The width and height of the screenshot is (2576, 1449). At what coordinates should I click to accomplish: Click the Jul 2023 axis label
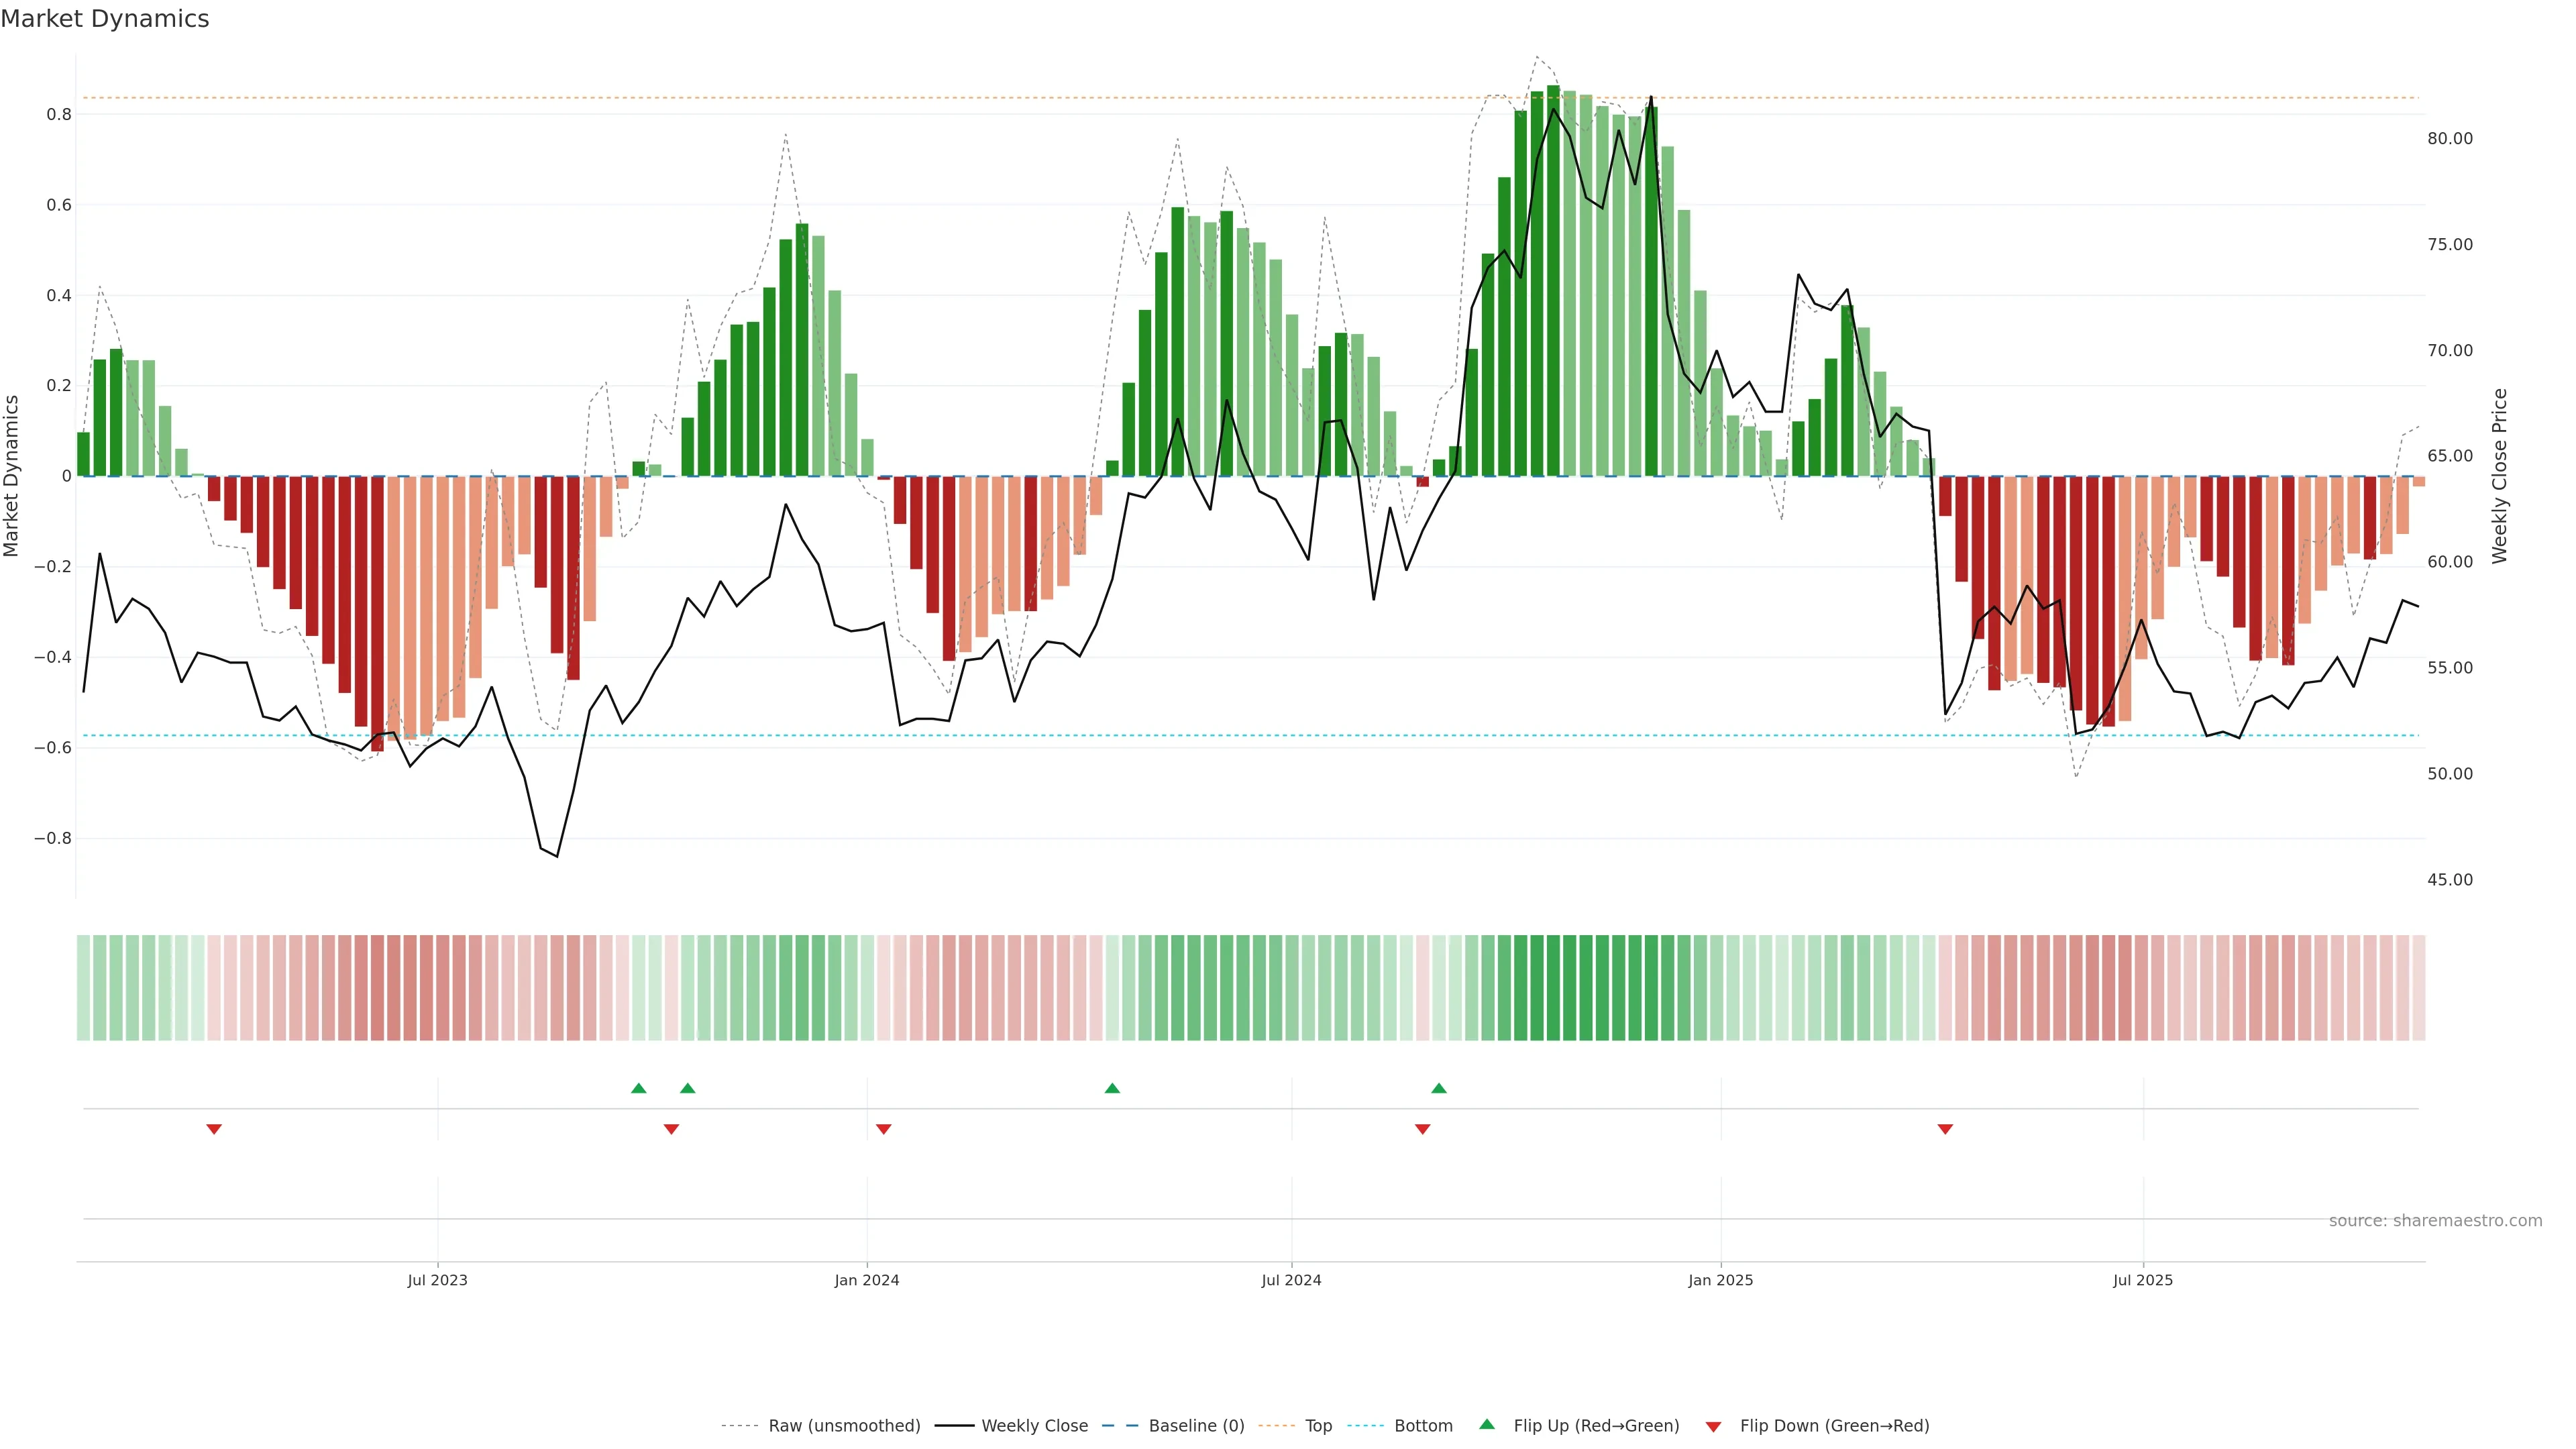pyautogui.click(x=437, y=1280)
